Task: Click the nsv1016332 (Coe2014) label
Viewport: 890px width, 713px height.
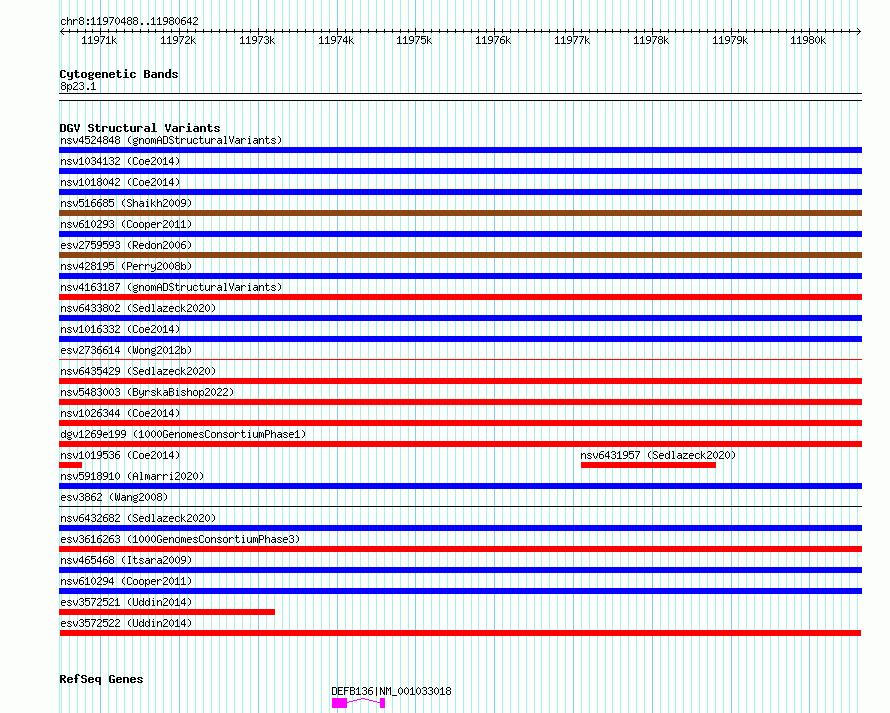Action: 120,329
